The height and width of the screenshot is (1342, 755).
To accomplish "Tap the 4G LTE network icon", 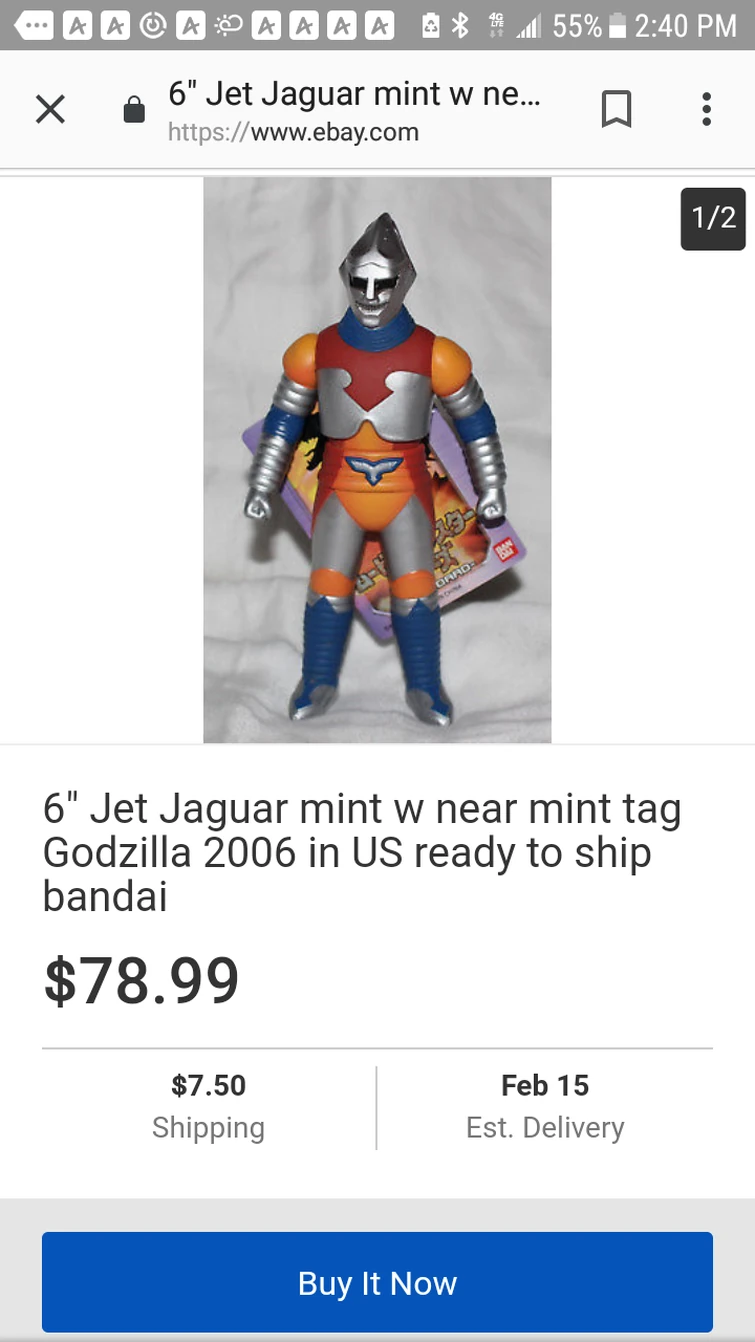I will (494, 25).
